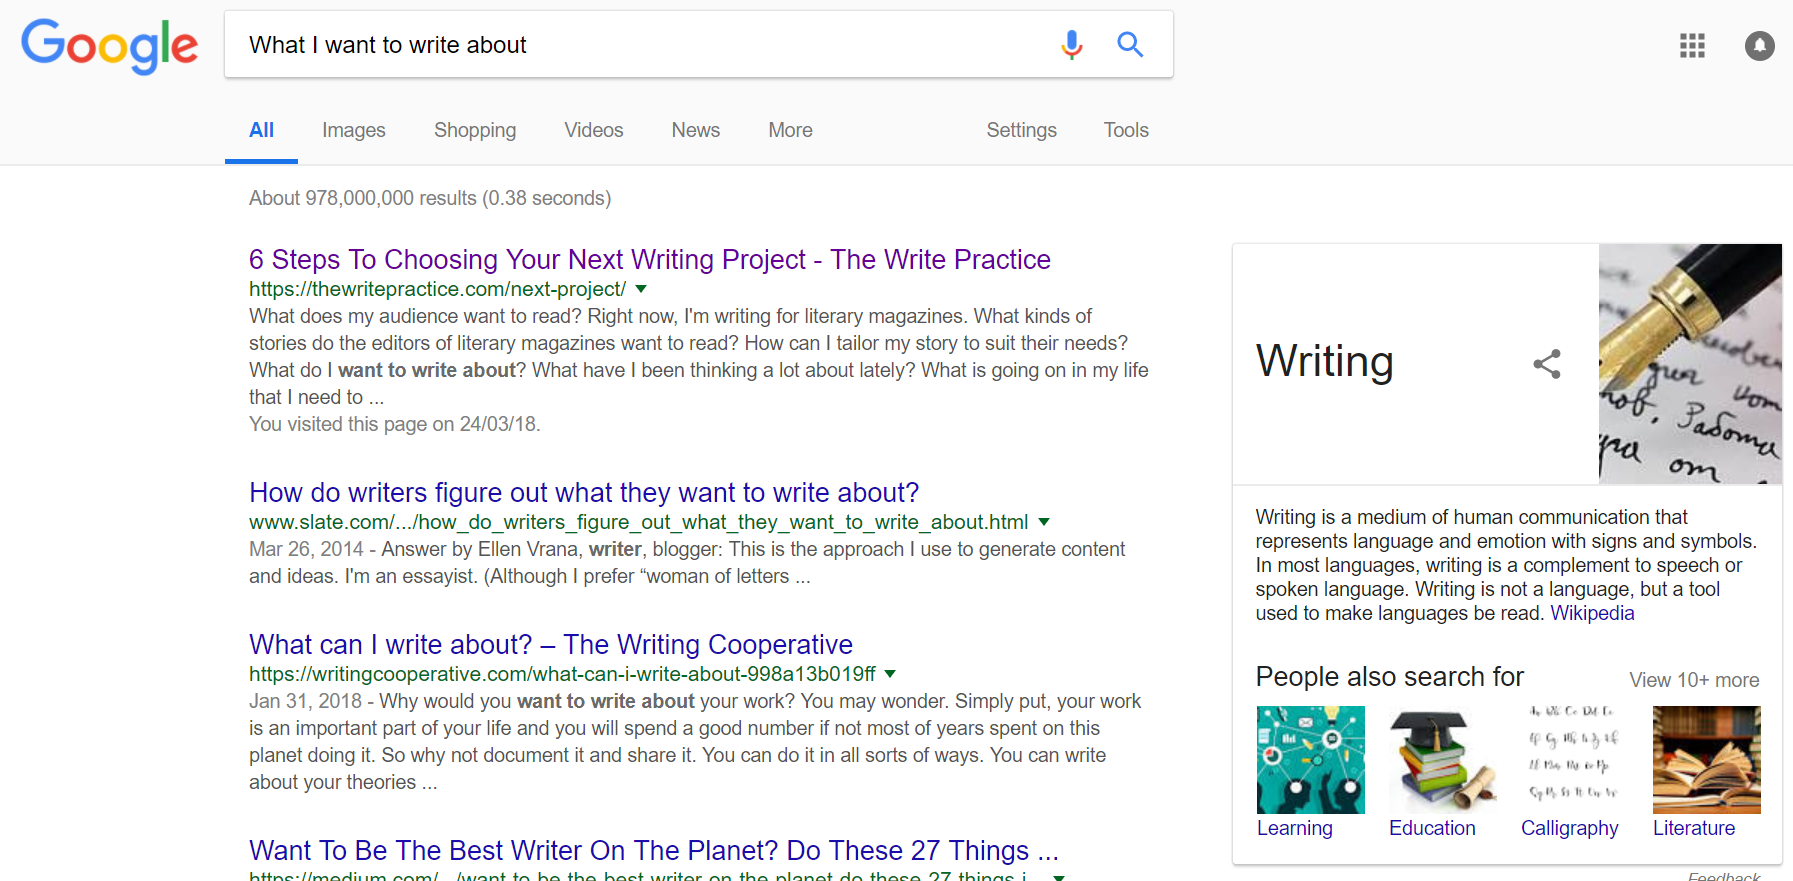Open the Calligraphy related search link
This screenshot has width=1793, height=881.
click(x=1570, y=828)
